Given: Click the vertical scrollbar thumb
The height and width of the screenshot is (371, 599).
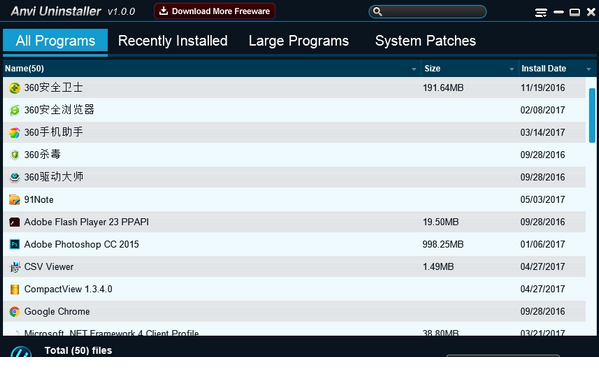Looking at the screenshot, I should (592, 115).
